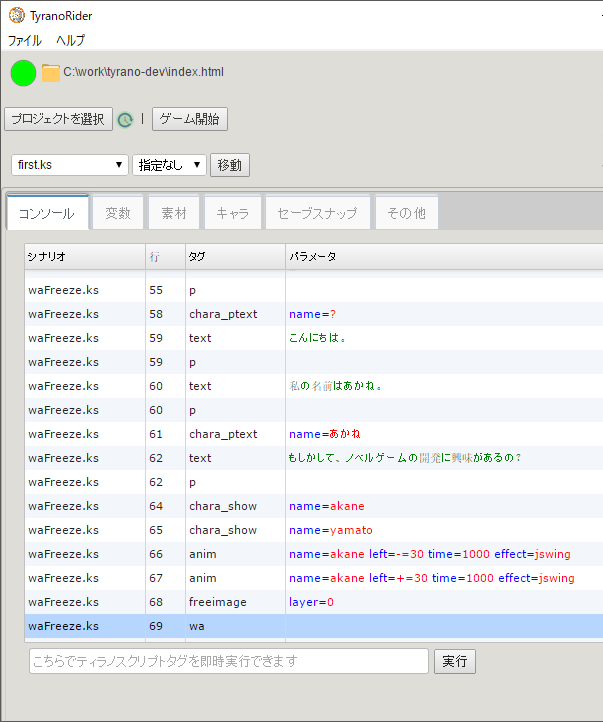603x722 pixels.
Task: Click the text tag on line 60
Action: coord(200,386)
